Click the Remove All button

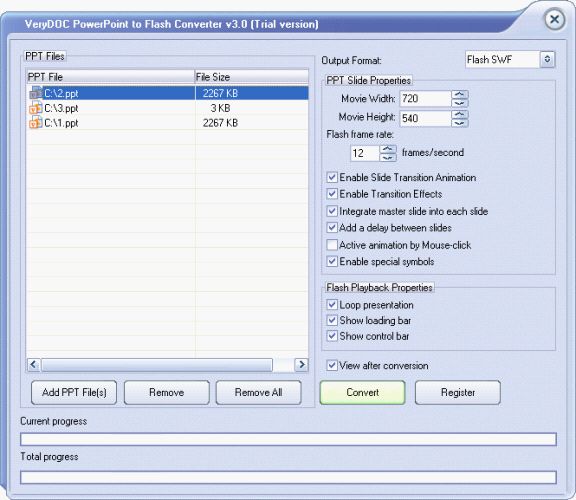click(x=259, y=392)
